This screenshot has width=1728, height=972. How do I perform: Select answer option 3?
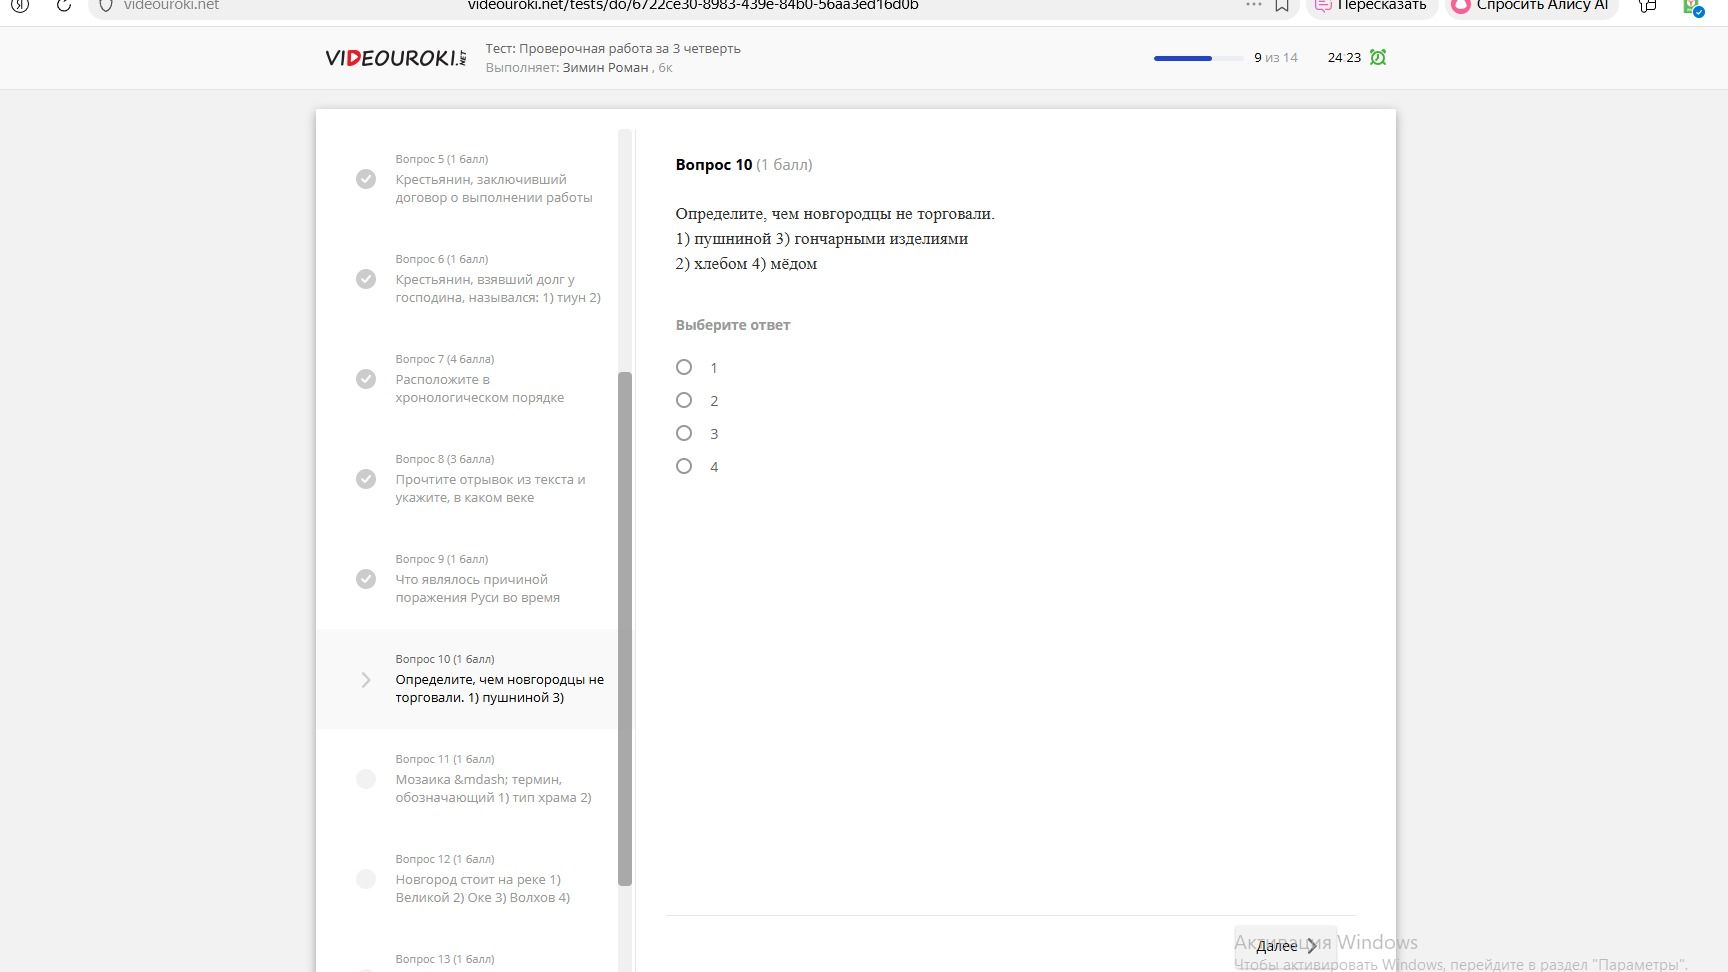pyautogui.click(x=684, y=433)
